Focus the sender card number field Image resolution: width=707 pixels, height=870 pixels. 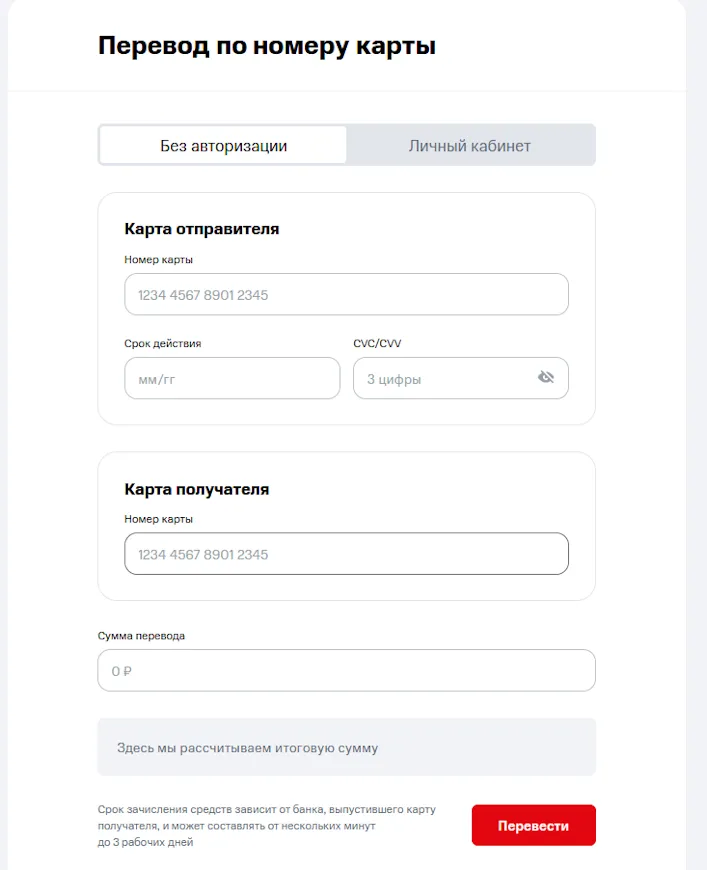click(346, 295)
